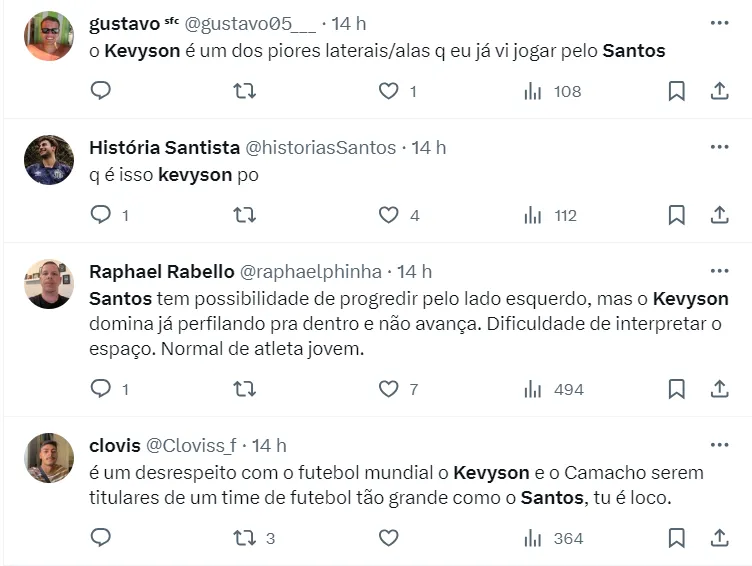Share Raphael Rabello's tweet

coord(719,389)
